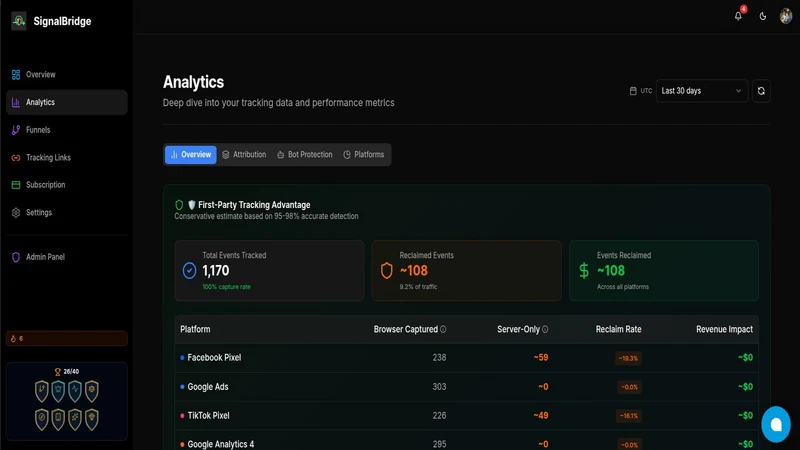Click the 1,170 total events value
Viewport: 800px width, 450px height.
[x=216, y=270]
